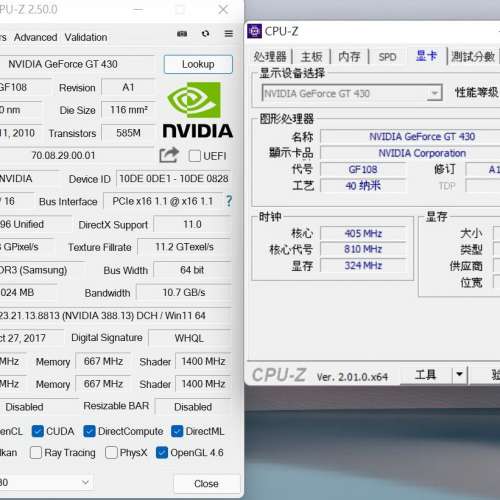Click the BIOS version 70.08.29.00.01 field
Viewport: 500px width, 500px height.
tap(77, 155)
